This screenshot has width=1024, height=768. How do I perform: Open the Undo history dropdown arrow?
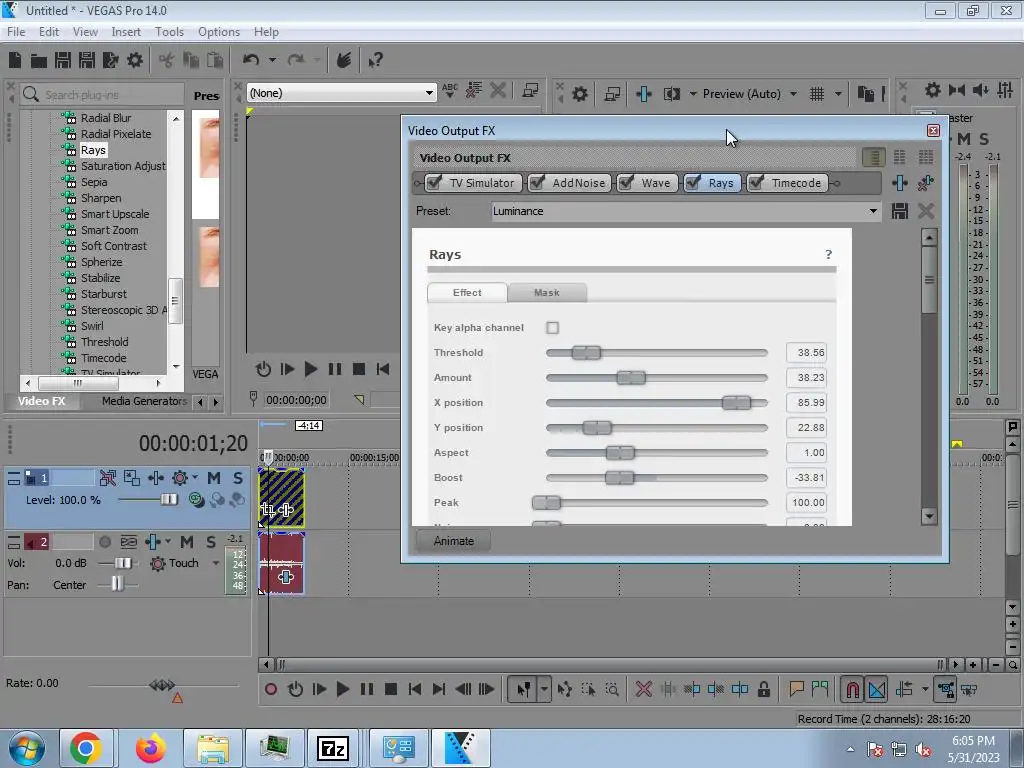[272, 60]
